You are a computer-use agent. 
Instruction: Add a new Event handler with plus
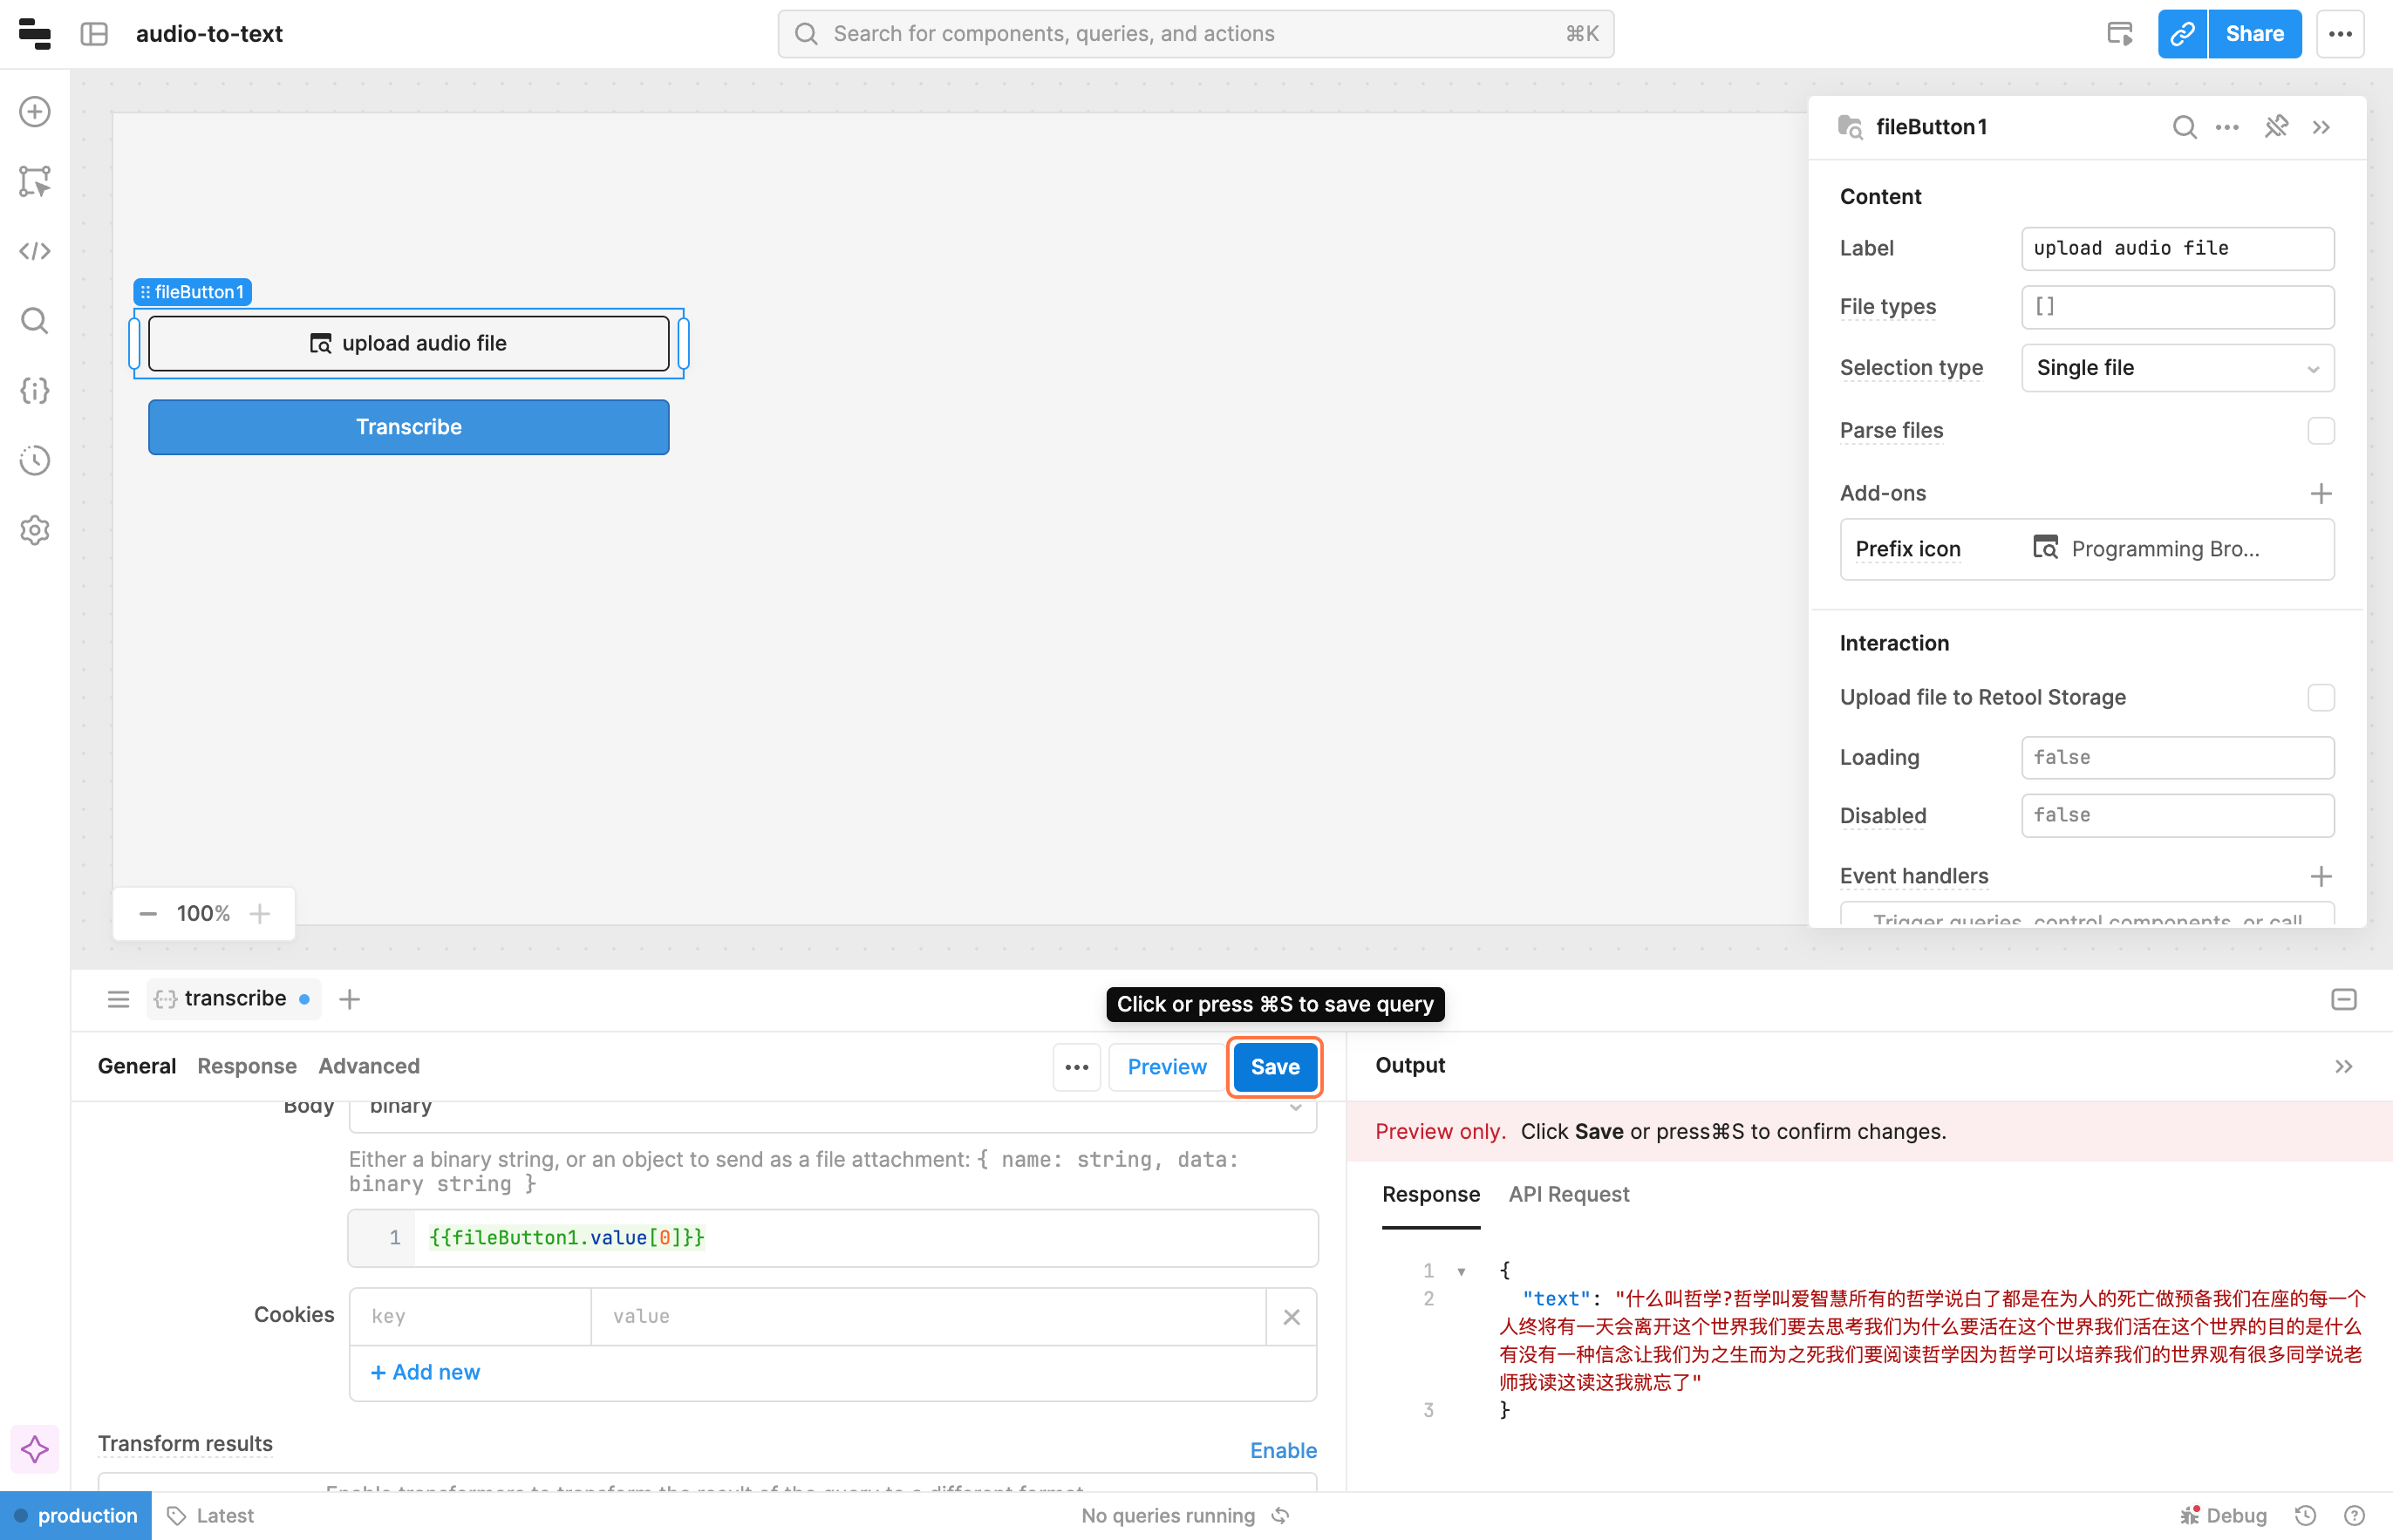click(x=2320, y=876)
